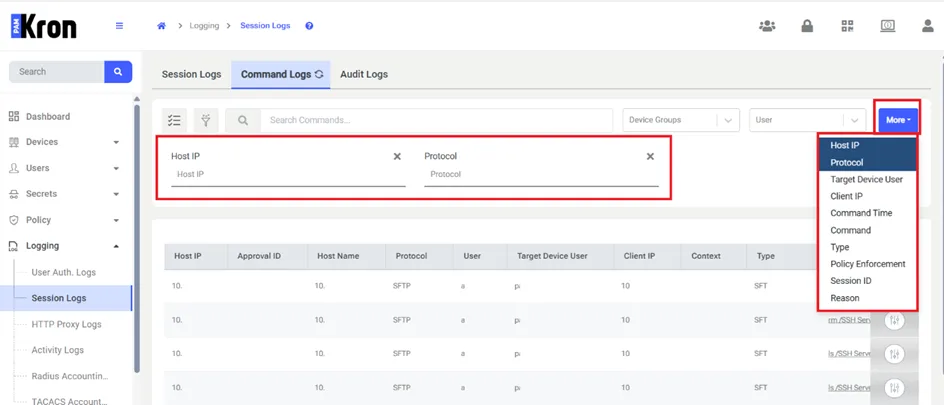Open User Auth. Logs in sidebar

pyautogui.click(x=64, y=273)
